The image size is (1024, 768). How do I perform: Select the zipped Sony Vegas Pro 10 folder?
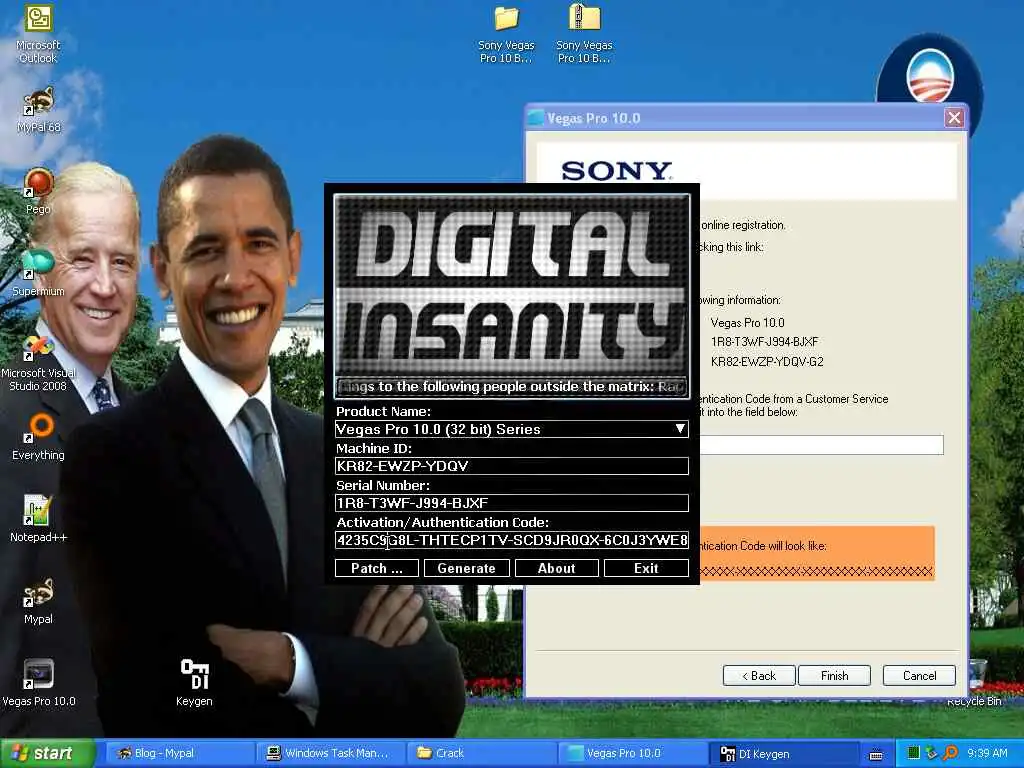pyautogui.click(x=584, y=33)
